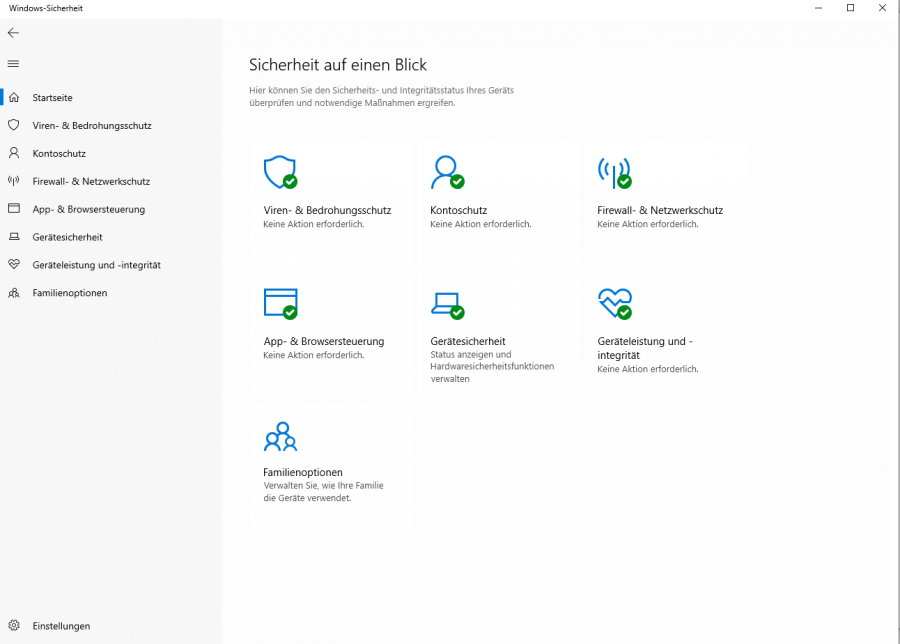
Task: Select Gerätesicherheit in the sidebar
Action: tap(67, 238)
